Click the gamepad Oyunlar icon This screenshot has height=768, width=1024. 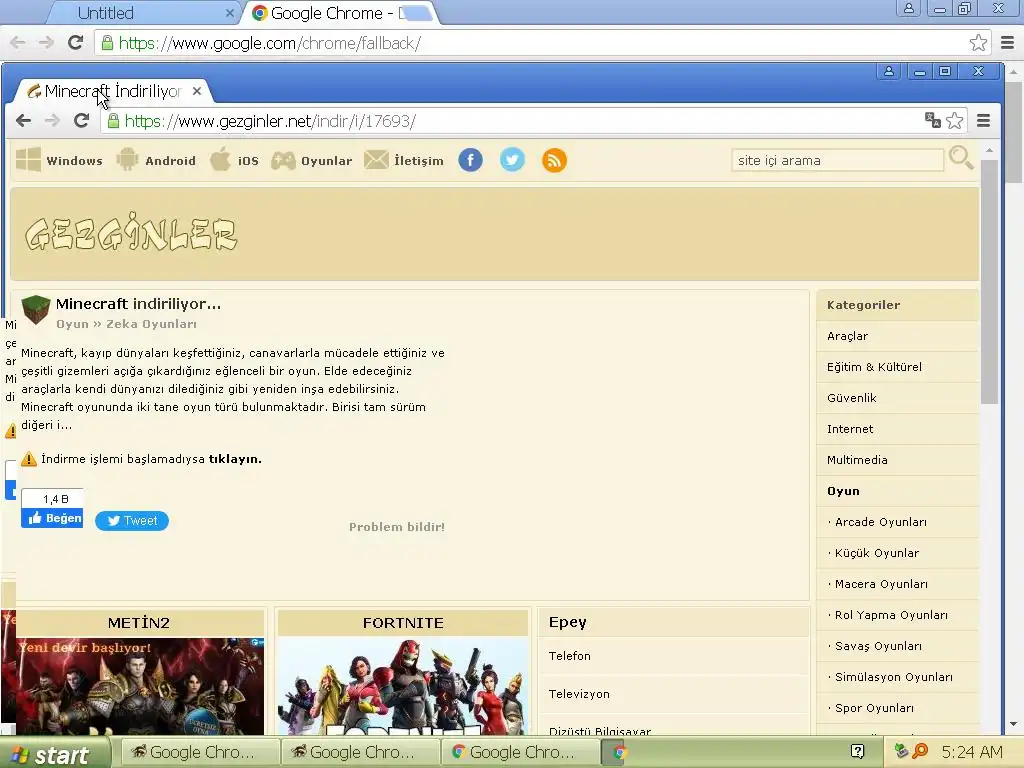click(283, 160)
